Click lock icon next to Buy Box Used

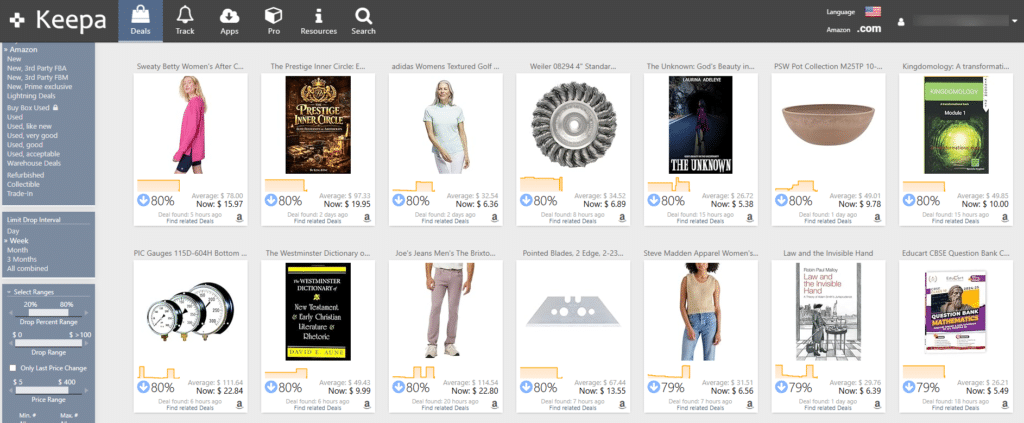click(56, 107)
